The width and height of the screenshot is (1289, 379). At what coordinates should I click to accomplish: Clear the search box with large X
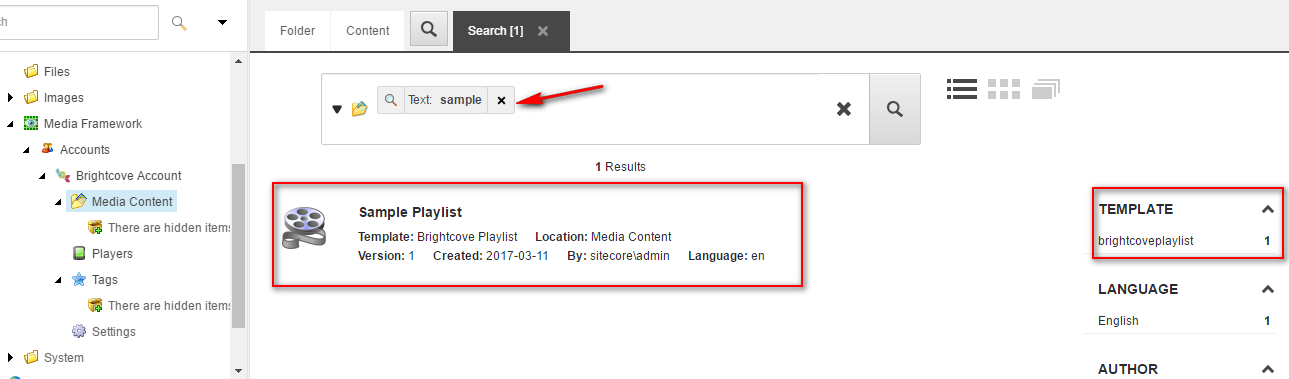point(844,109)
